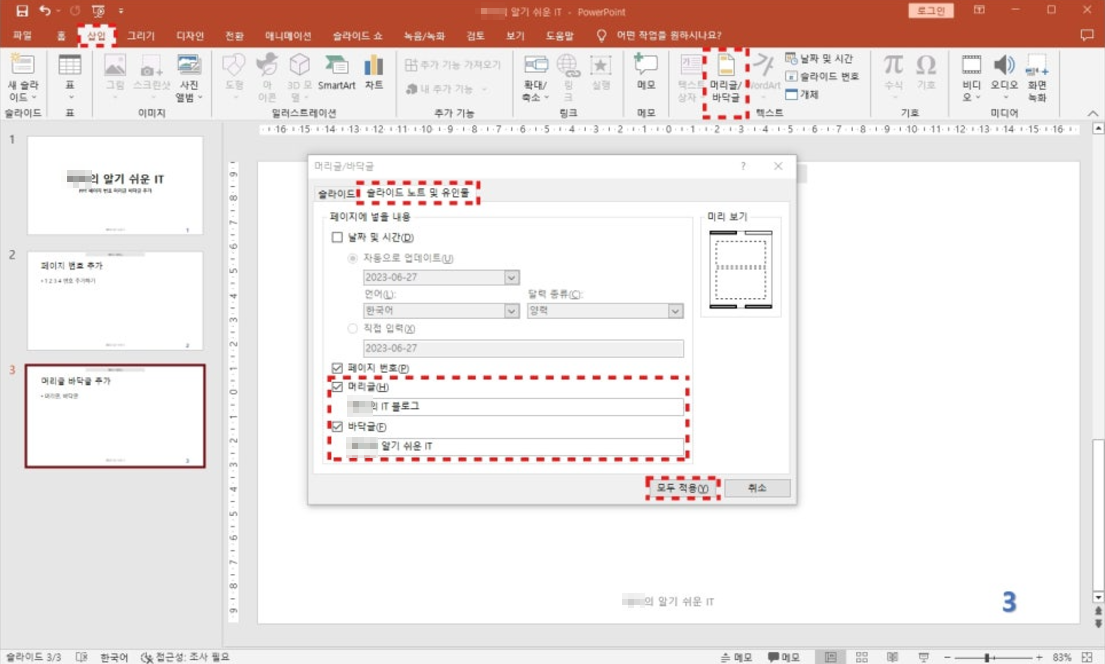
Task: Enable the Date and Time (날짜 및 시간) checkbox
Action: click(337, 238)
